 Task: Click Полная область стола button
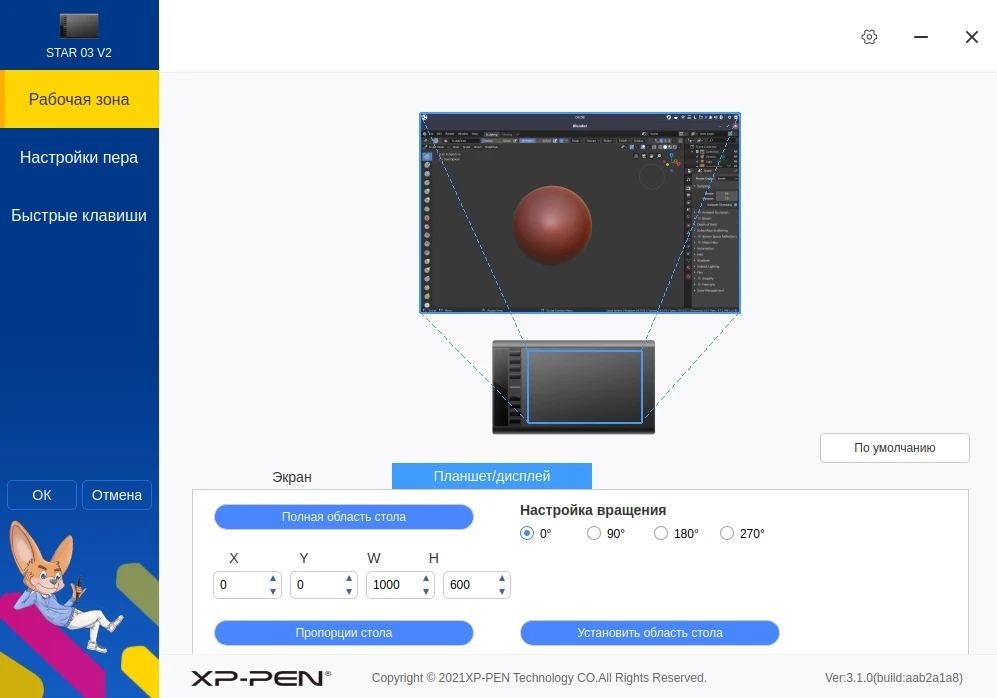[x=344, y=517]
